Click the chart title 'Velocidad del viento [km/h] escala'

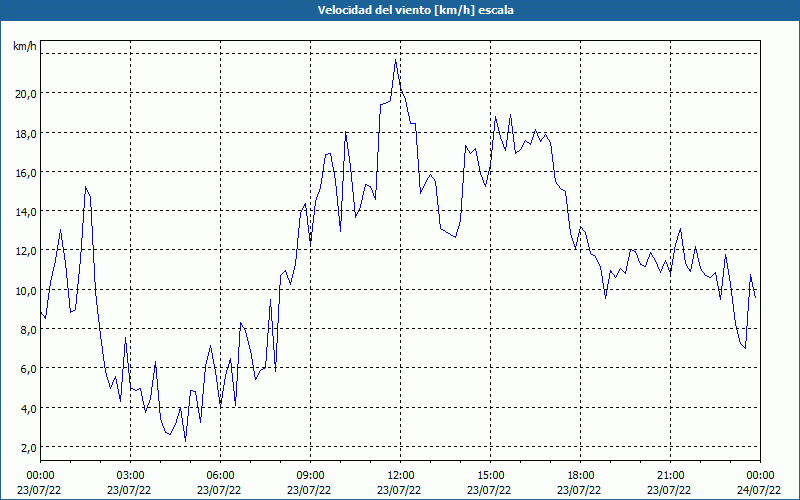coord(415,10)
